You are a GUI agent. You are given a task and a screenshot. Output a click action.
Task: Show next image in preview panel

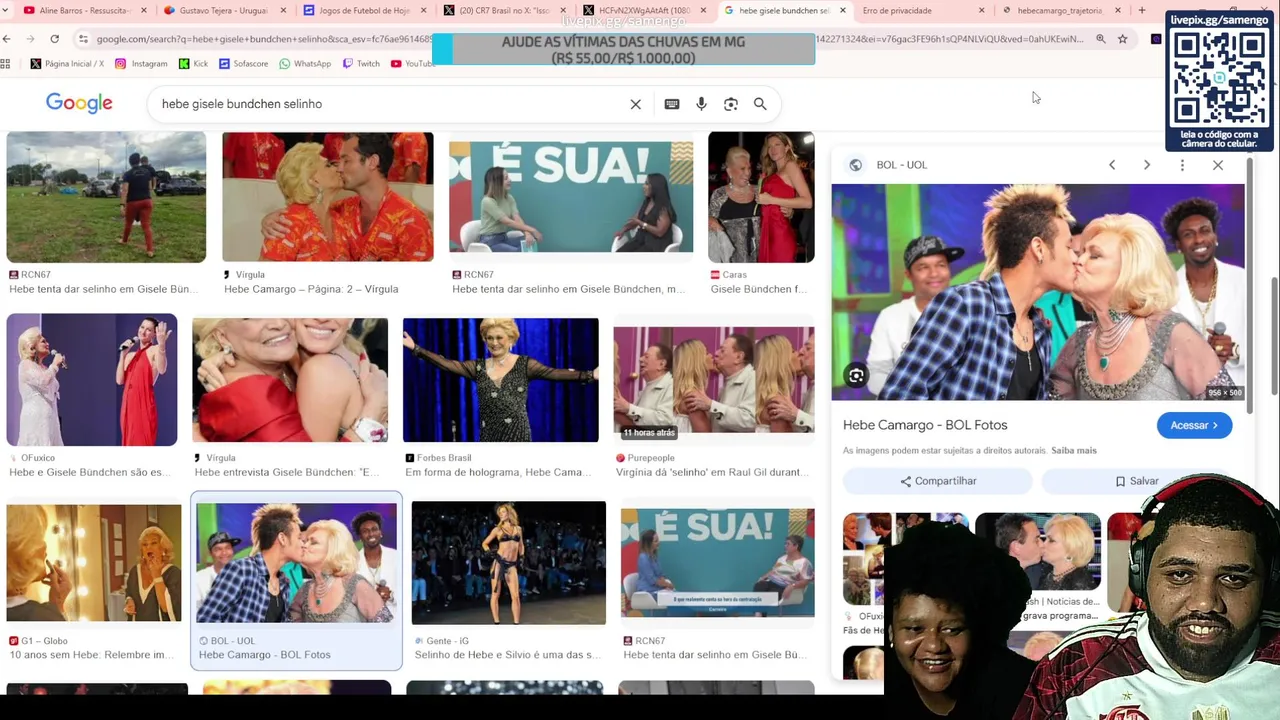[1147, 165]
